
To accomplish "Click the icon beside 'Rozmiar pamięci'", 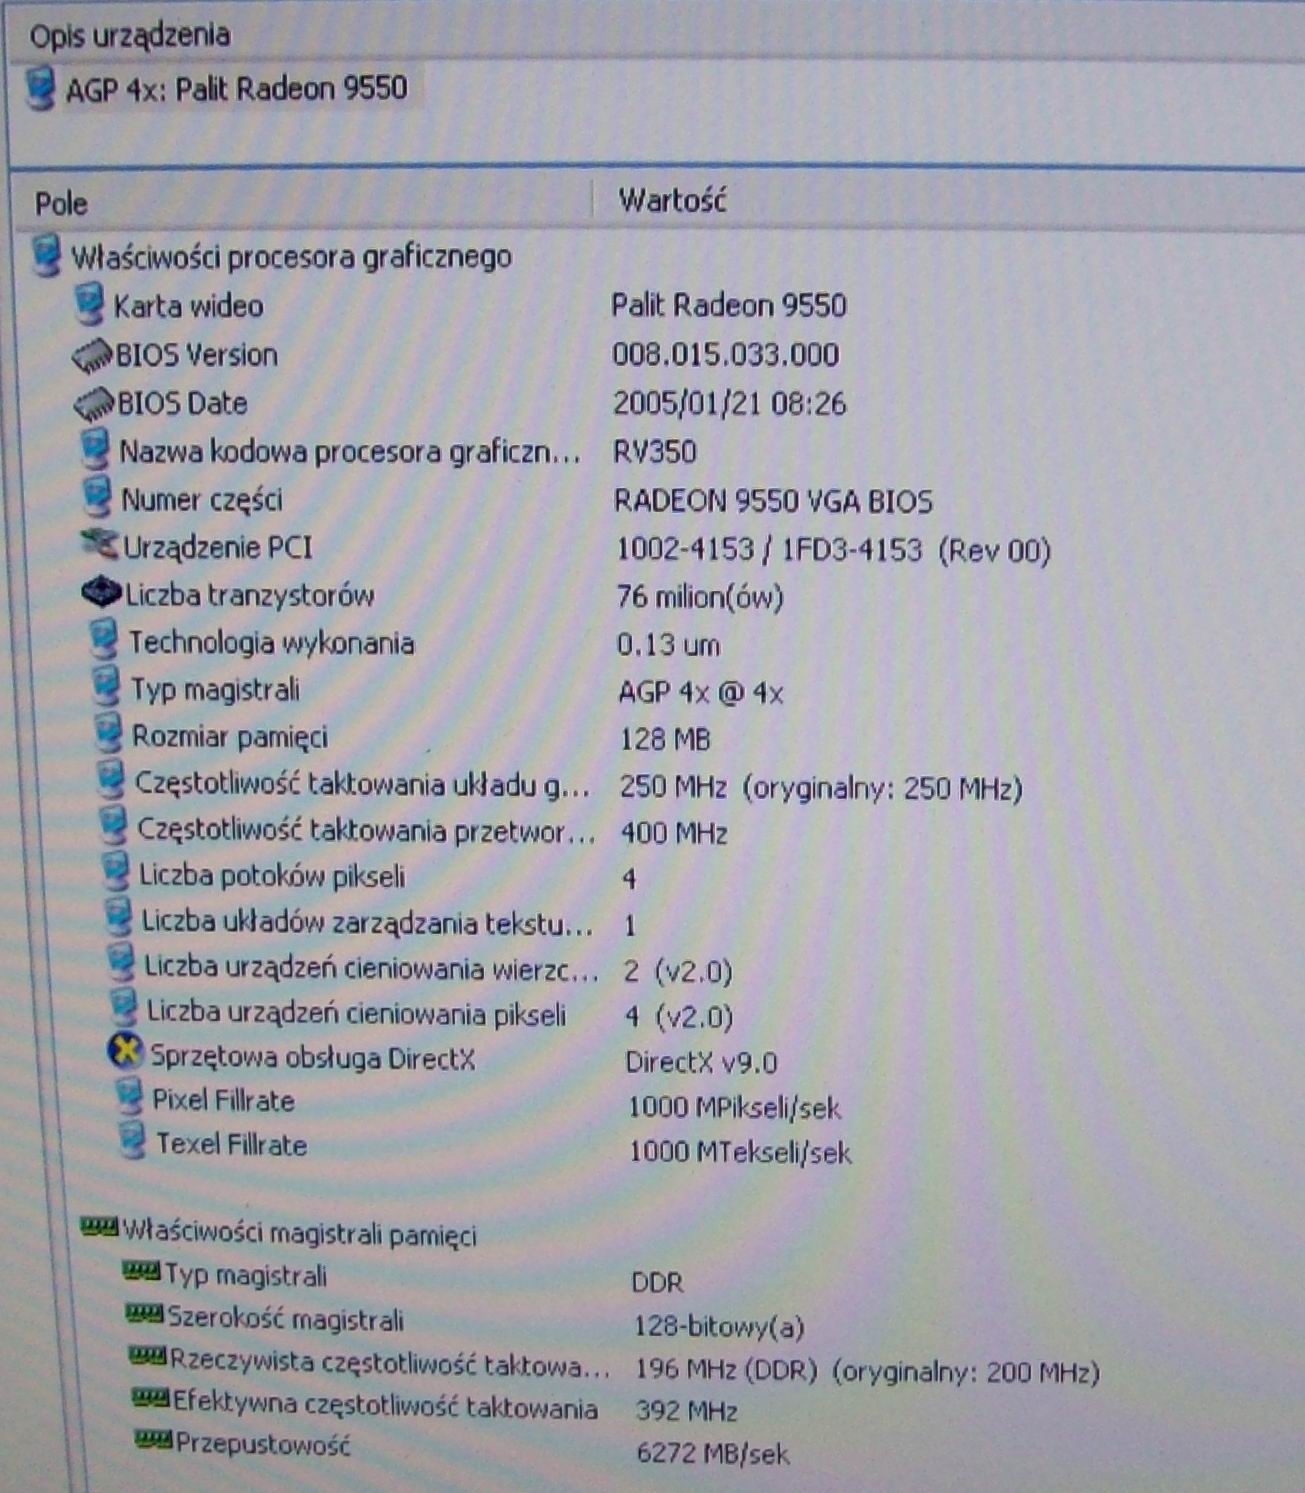I will coord(108,734).
